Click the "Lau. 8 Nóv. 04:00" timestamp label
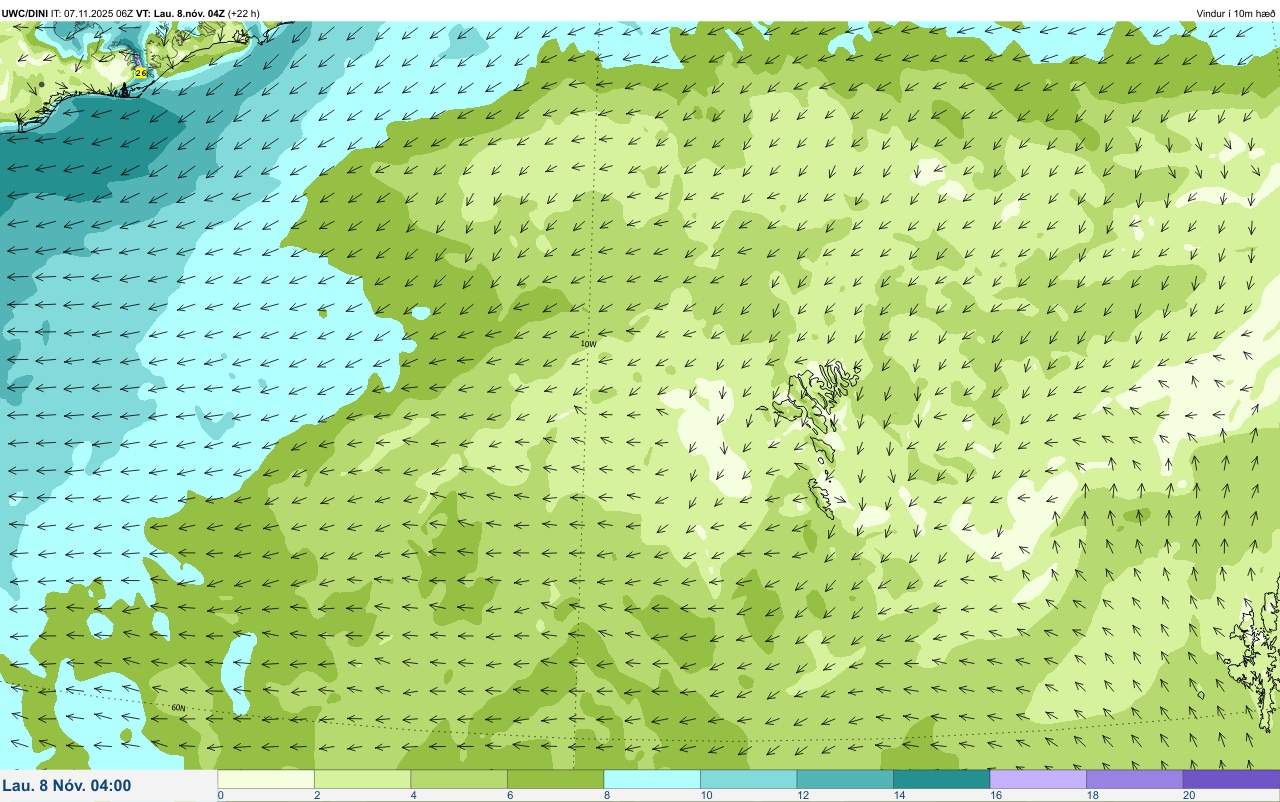This screenshot has width=1280, height=802. 67,785
